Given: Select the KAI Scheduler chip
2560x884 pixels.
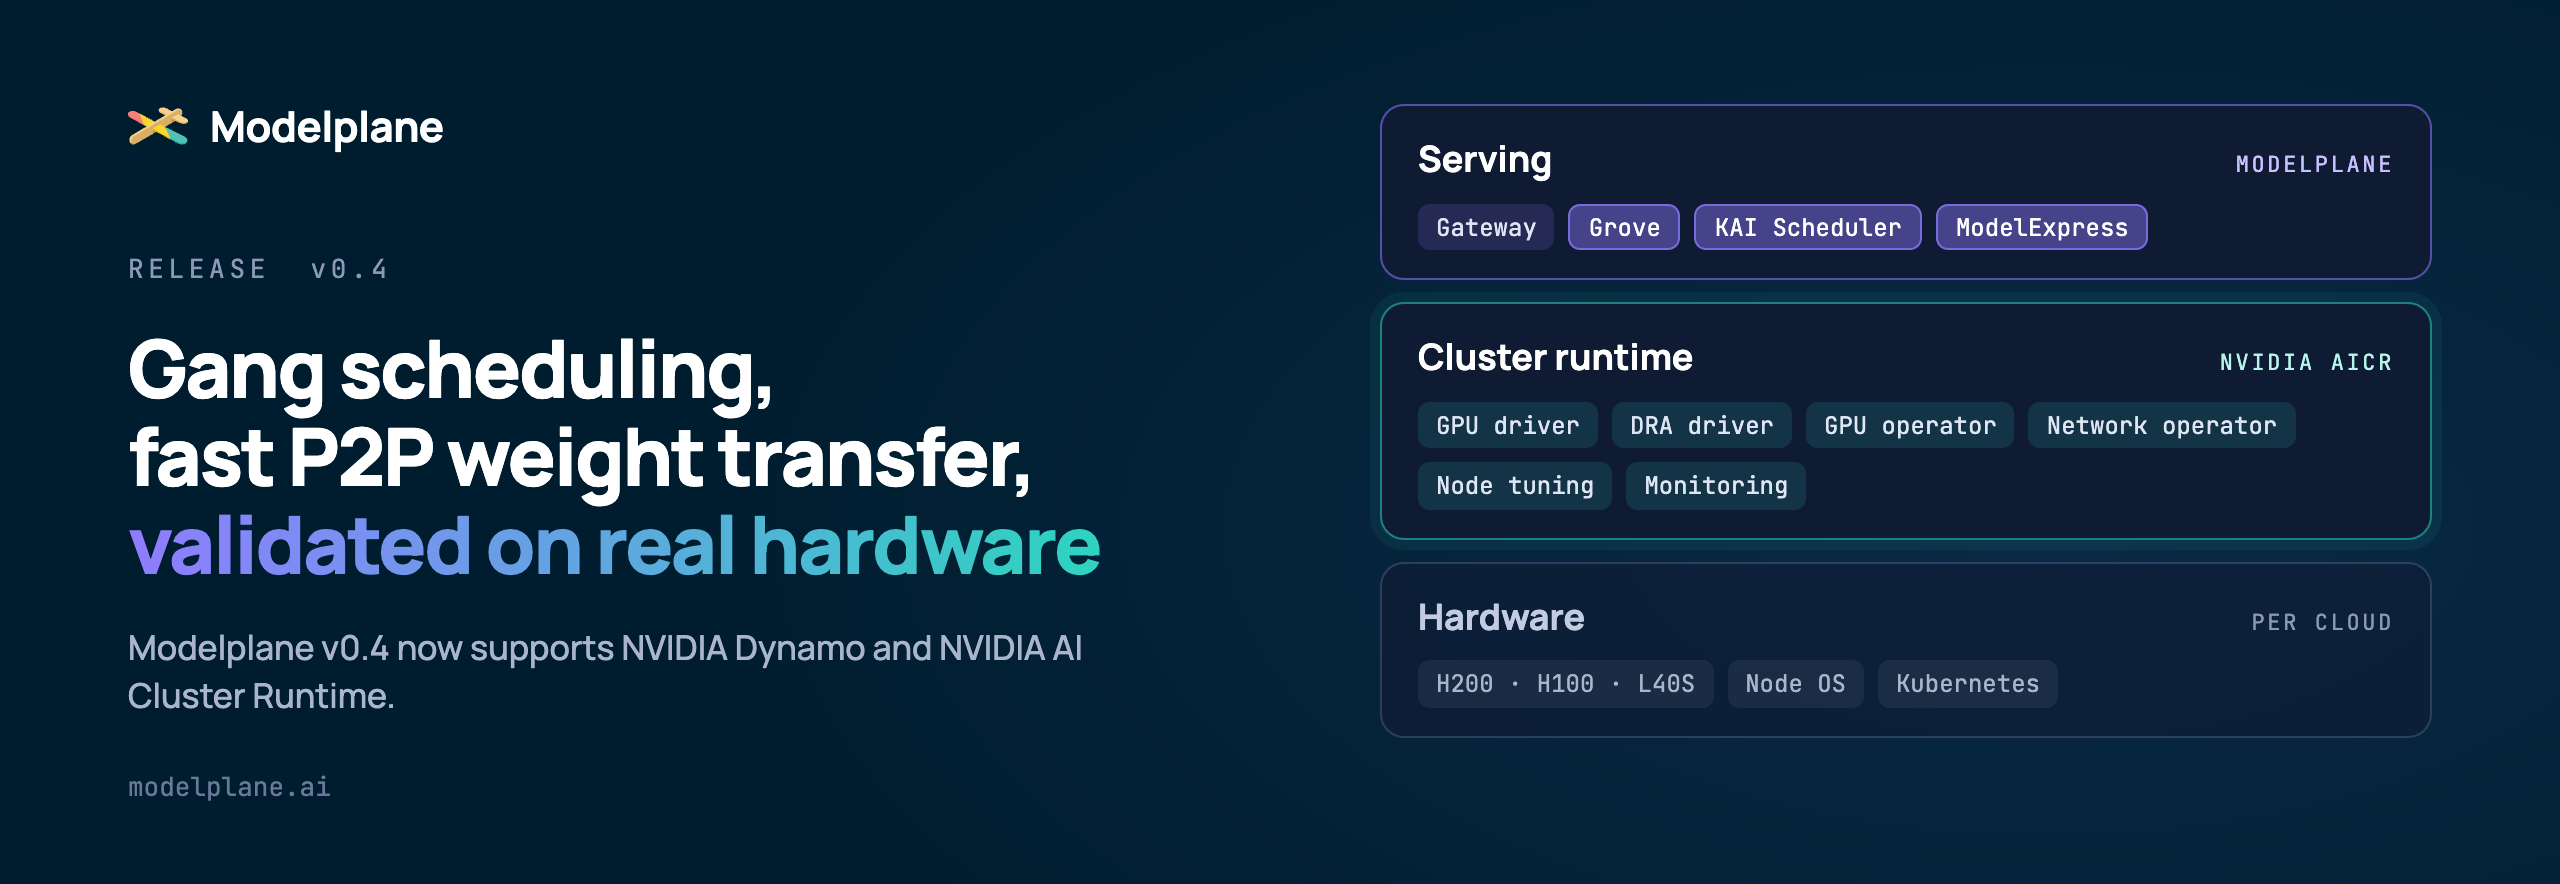Looking at the screenshot, I should (1807, 227).
